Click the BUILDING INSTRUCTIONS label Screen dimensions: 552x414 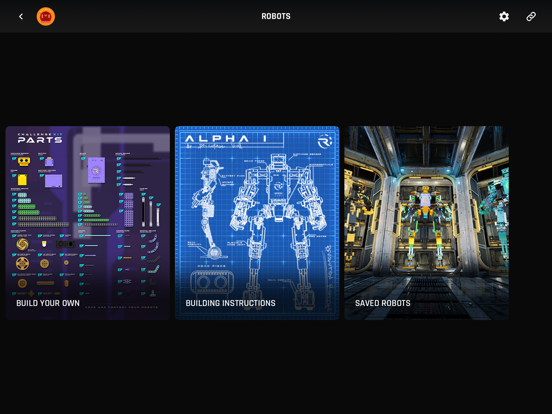click(x=231, y=303)
